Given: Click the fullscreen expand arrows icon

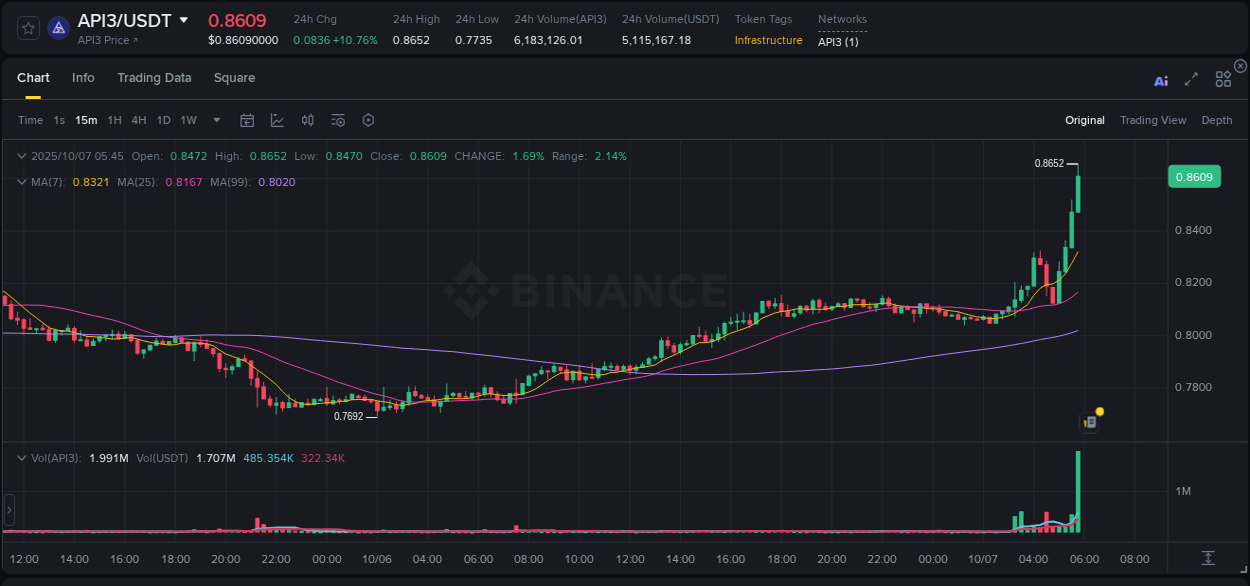Looking at the screenshot, I should 1190,81.
